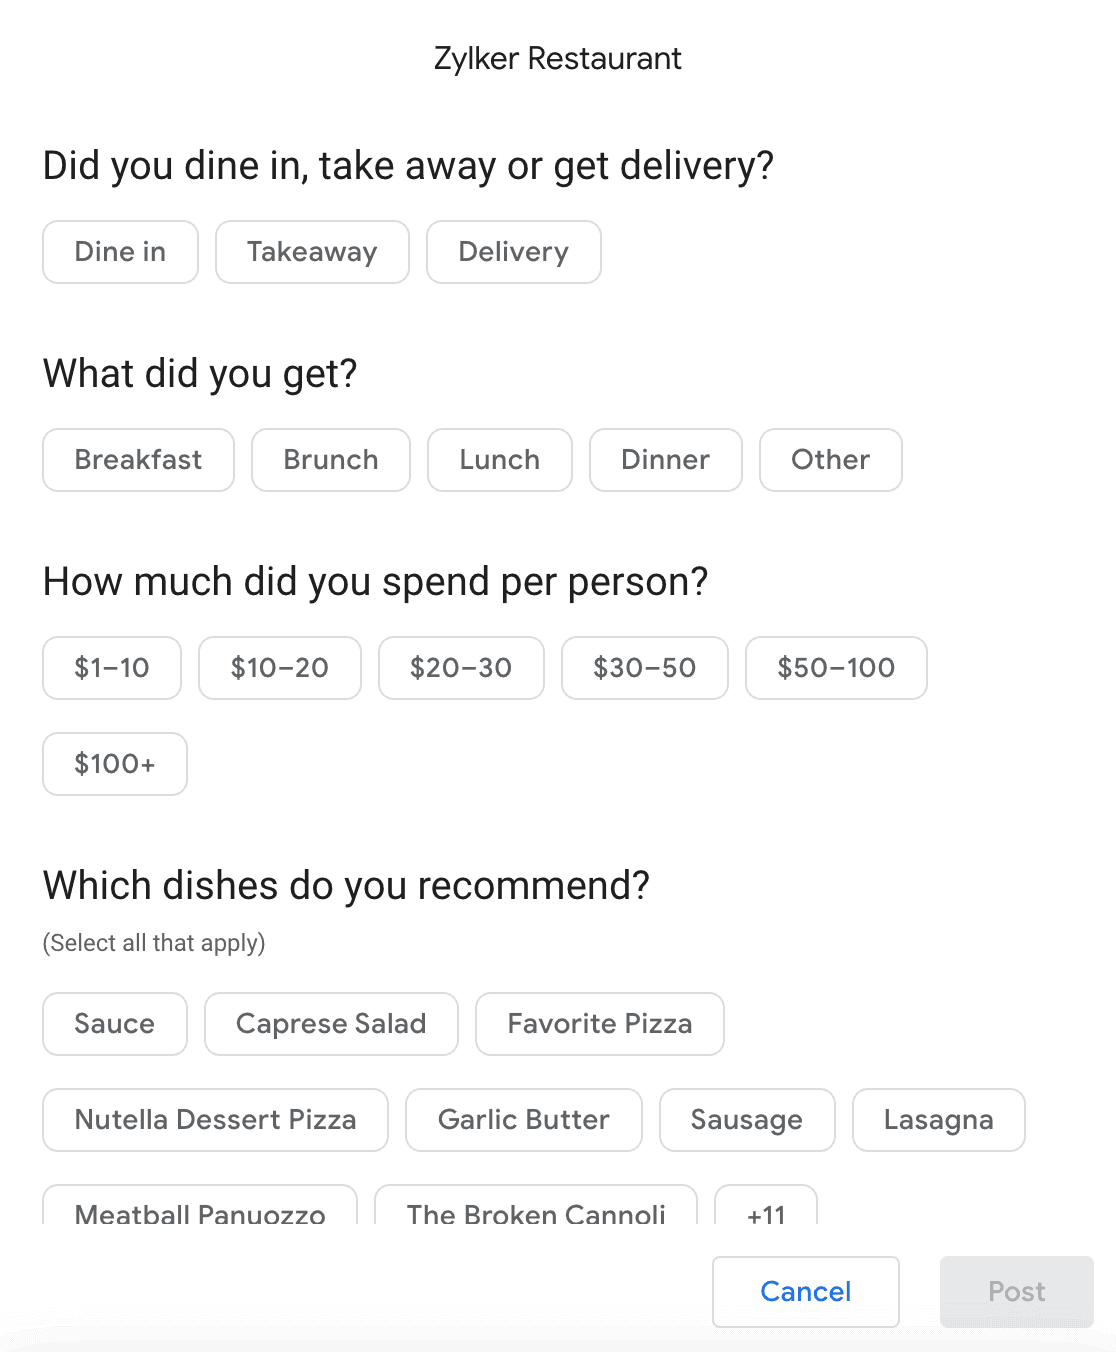This screenshot has width=1116, height=1352.
Task: Select $20–30 per person
Action: click(461, 668)
